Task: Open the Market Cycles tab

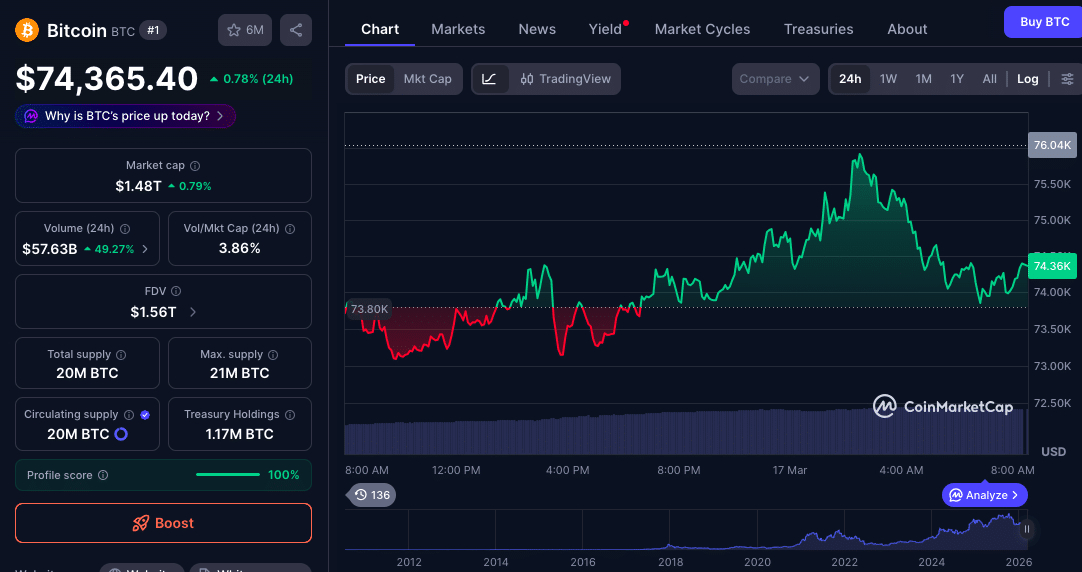Action: click(702, 29)
